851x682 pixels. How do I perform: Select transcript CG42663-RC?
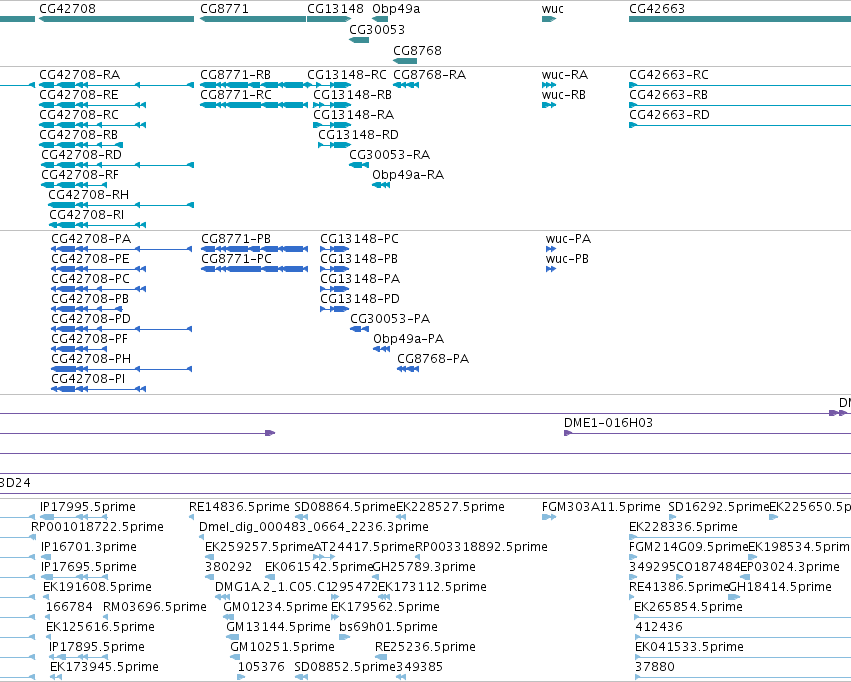(x=669, y=75)
